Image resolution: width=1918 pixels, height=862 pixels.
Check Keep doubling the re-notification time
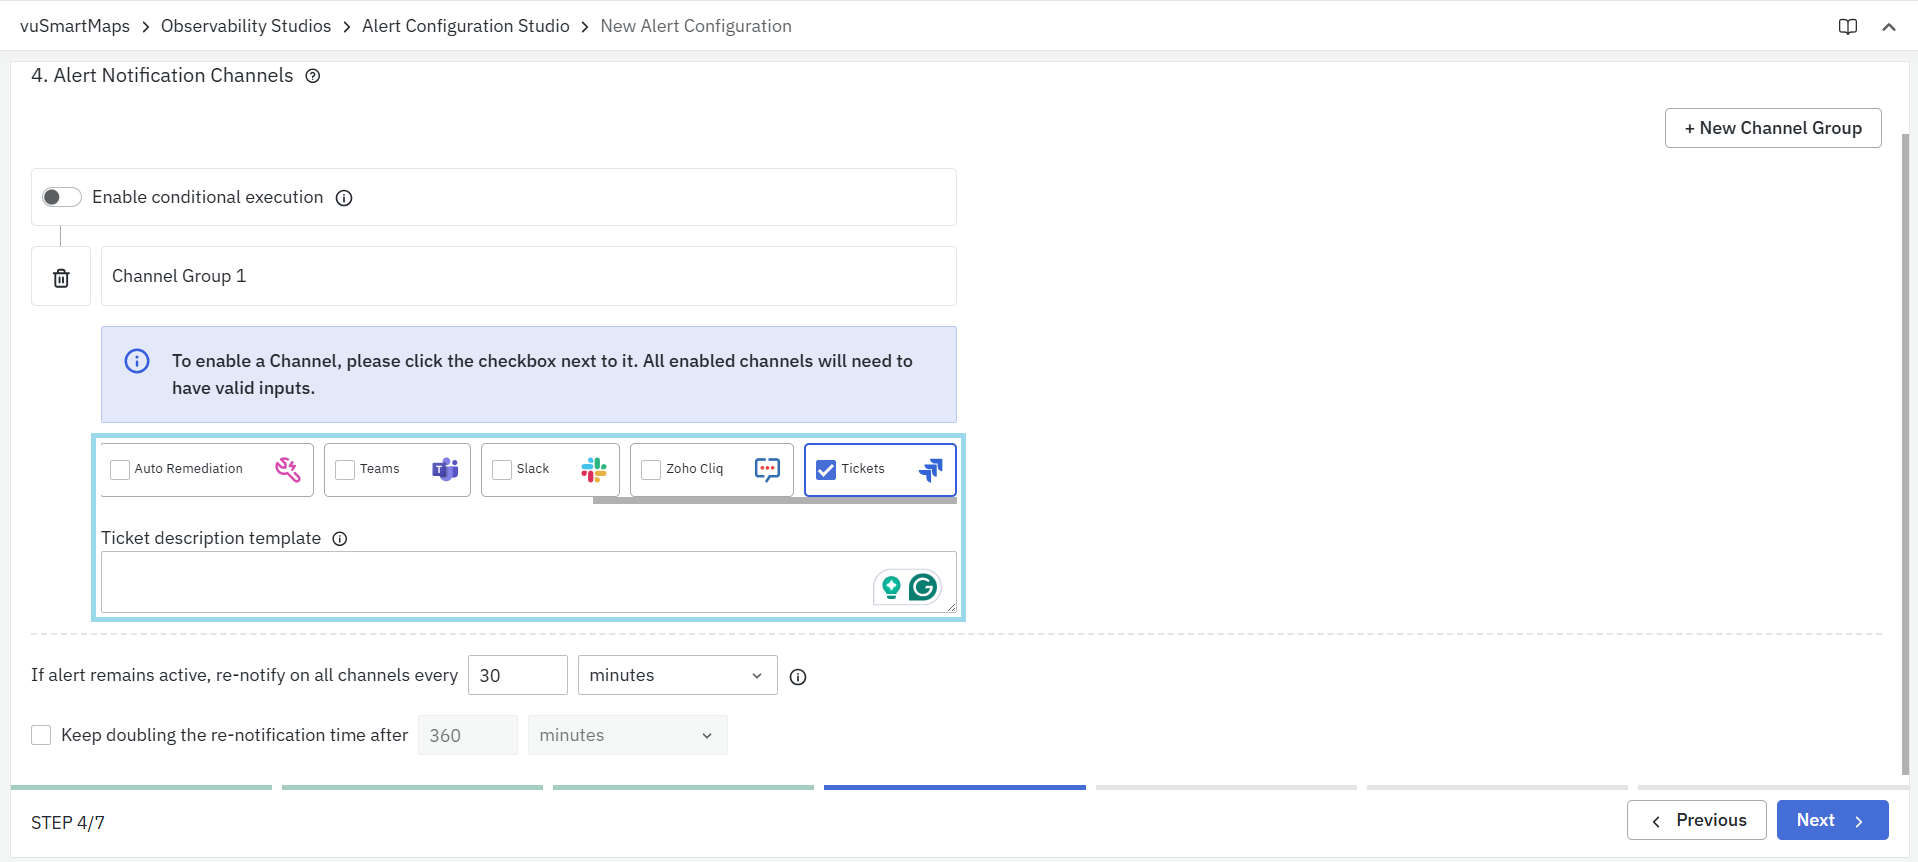(41, 735)
